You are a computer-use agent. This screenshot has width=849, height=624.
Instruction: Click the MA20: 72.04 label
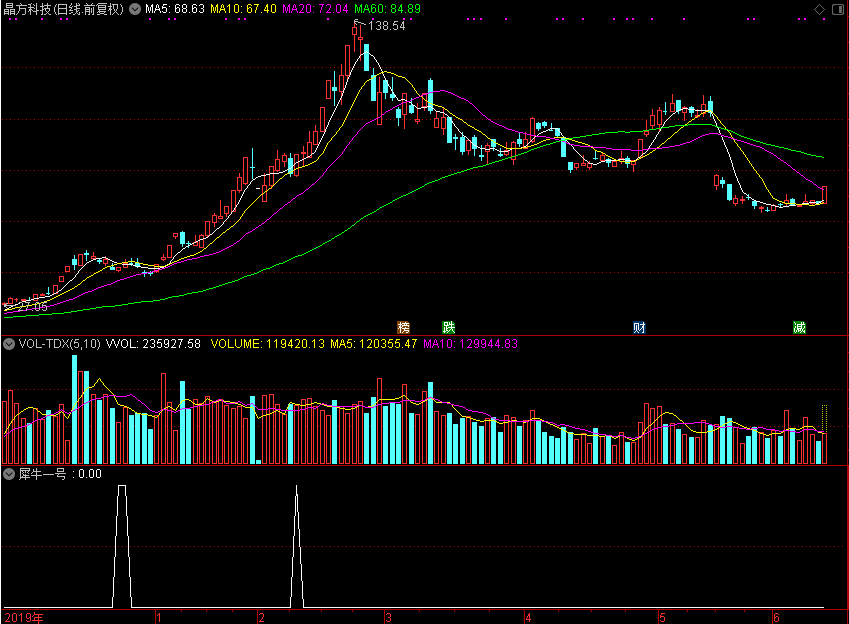pyautogui.click(x=315, y=9)
